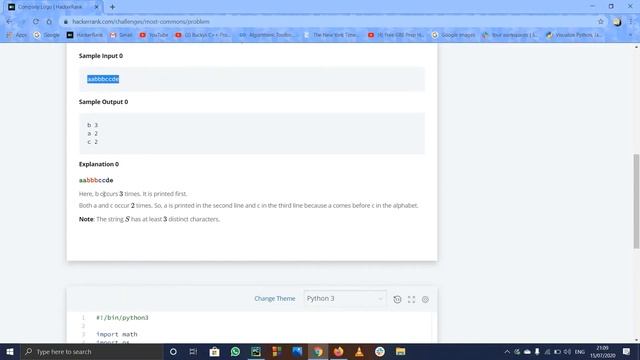Switch the ENG input language
Screen dimensions: 640x360
pos(580,351)
